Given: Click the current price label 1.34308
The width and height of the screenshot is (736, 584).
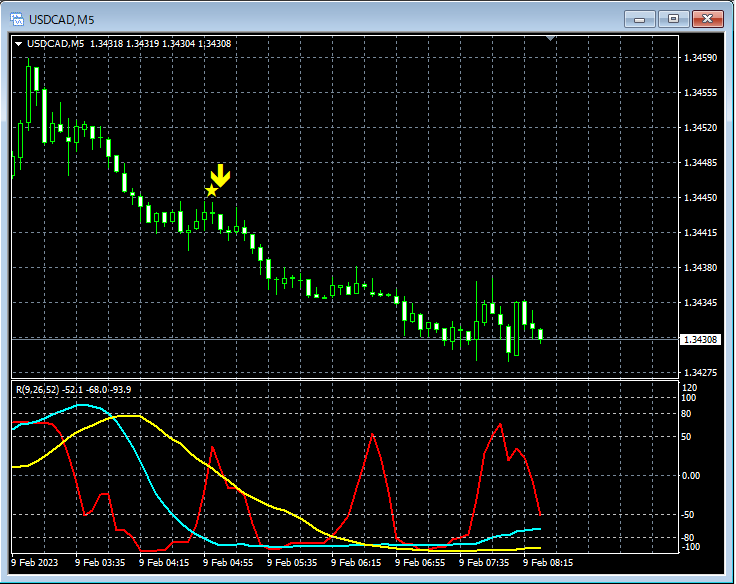Looking at the screenshot, I should pos(701,340).
